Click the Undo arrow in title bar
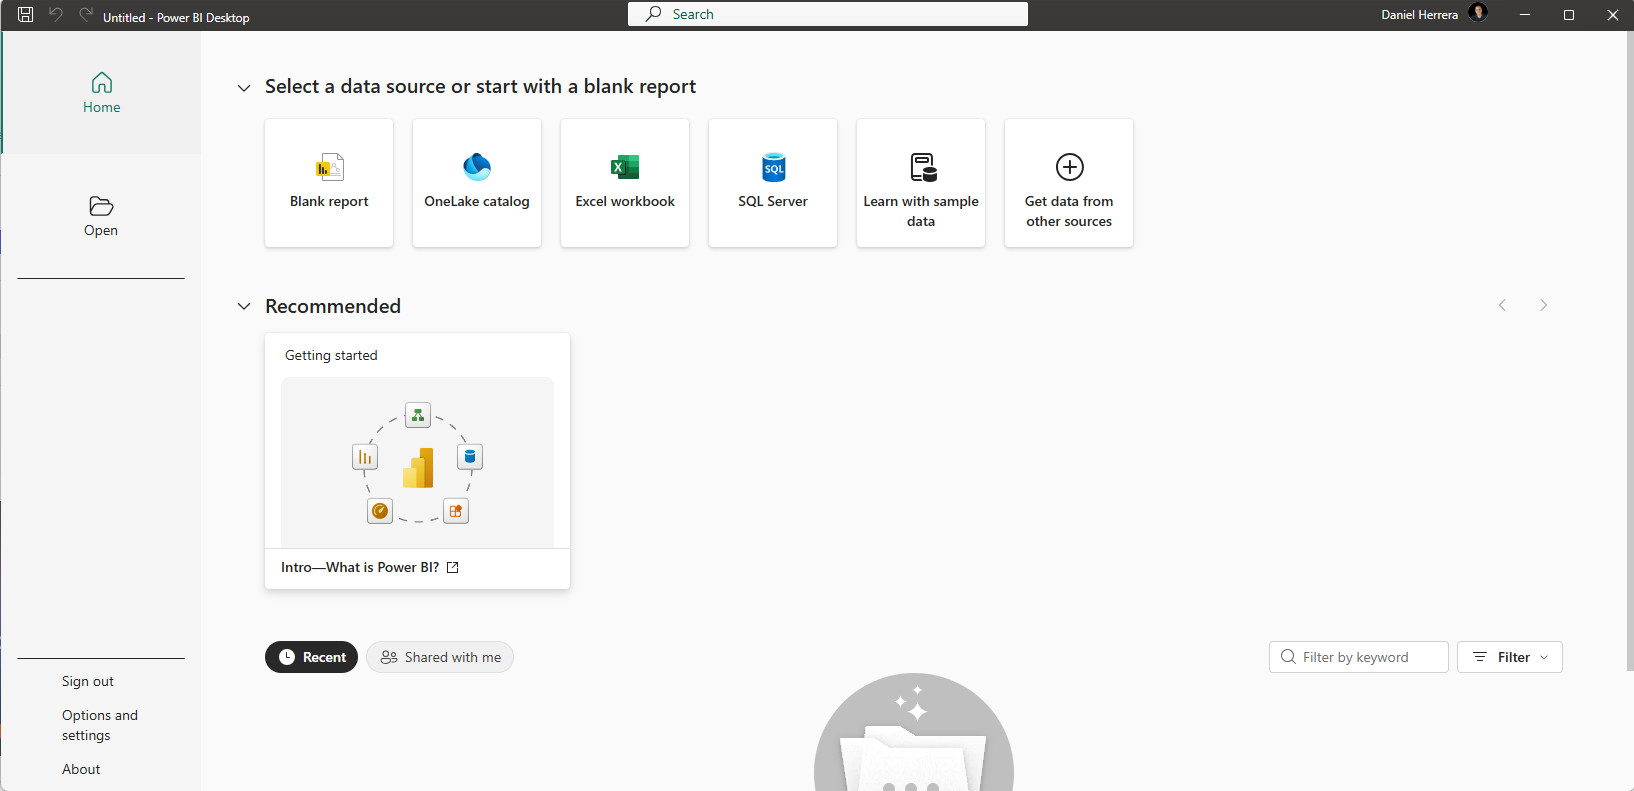 (56, 15)
